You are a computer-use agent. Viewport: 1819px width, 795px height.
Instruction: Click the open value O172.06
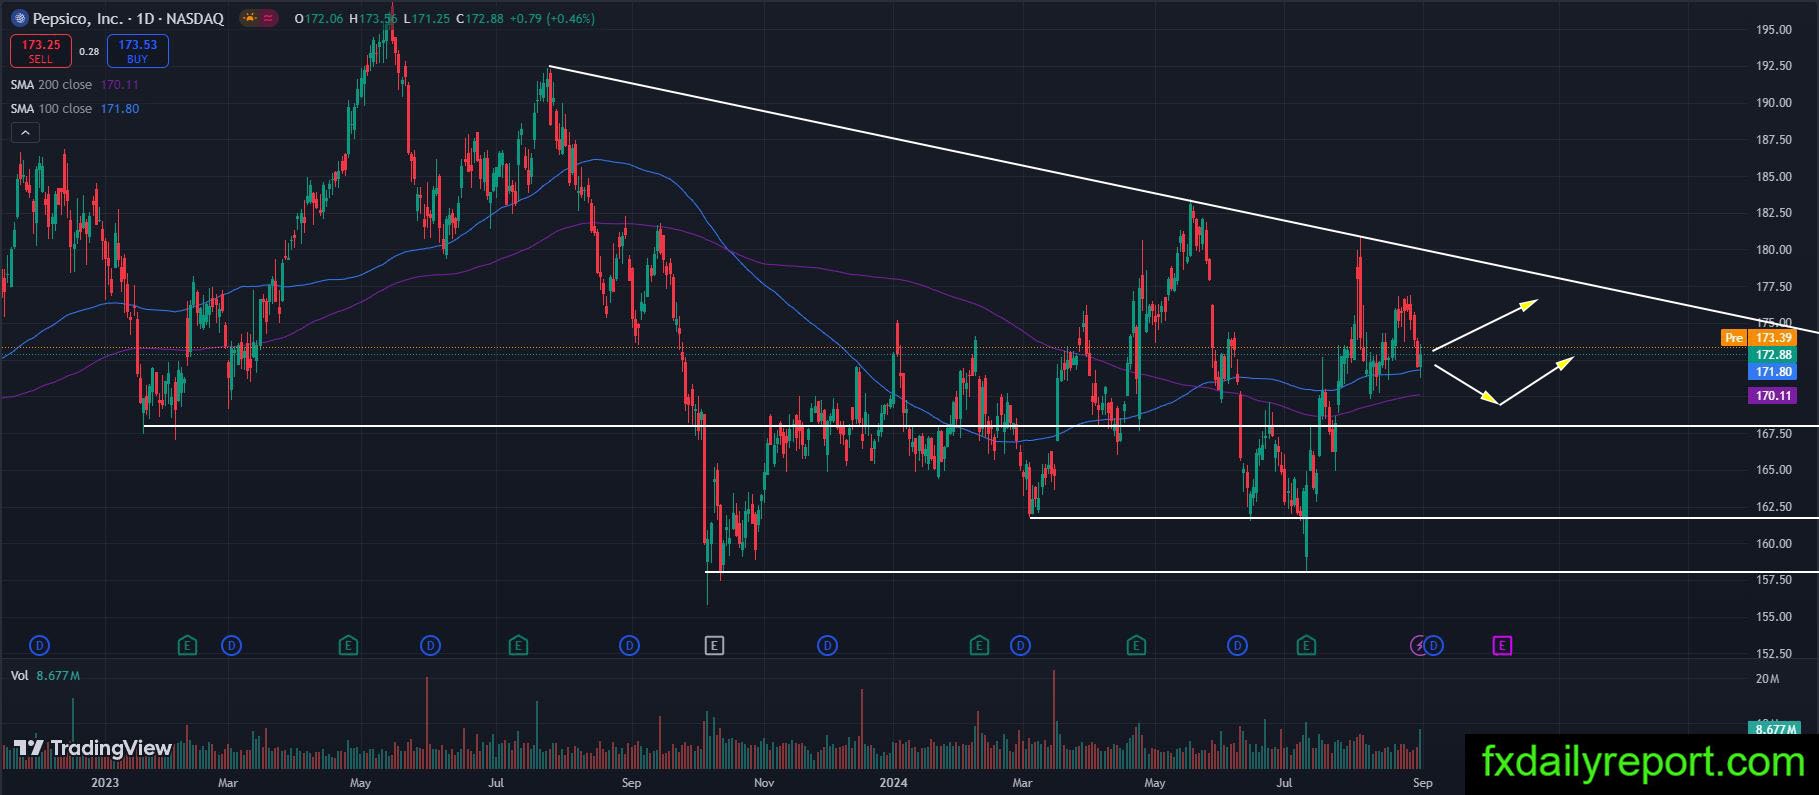tap(318, 19)
